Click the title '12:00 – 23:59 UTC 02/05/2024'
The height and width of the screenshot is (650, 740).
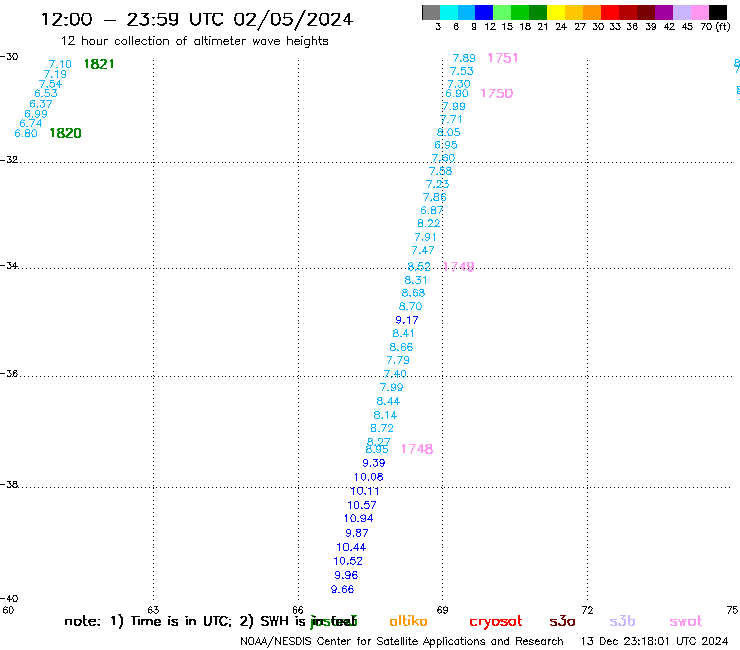(x=197, y=19)
